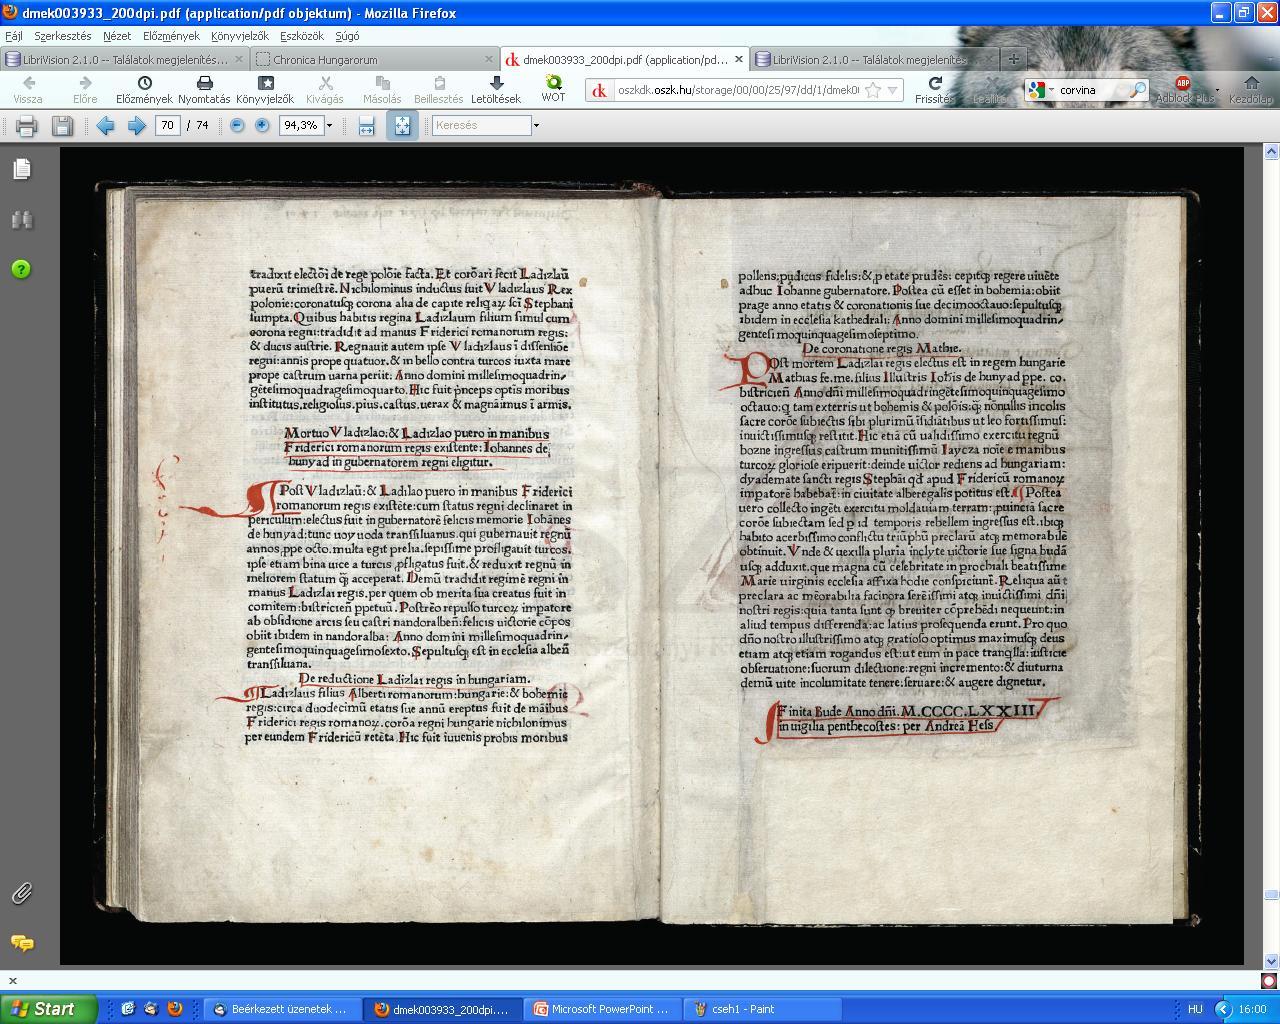1280x1024 pixels.
Task: Open the Keresés find options dropdown arrow
Action: [x=536, y=126]
